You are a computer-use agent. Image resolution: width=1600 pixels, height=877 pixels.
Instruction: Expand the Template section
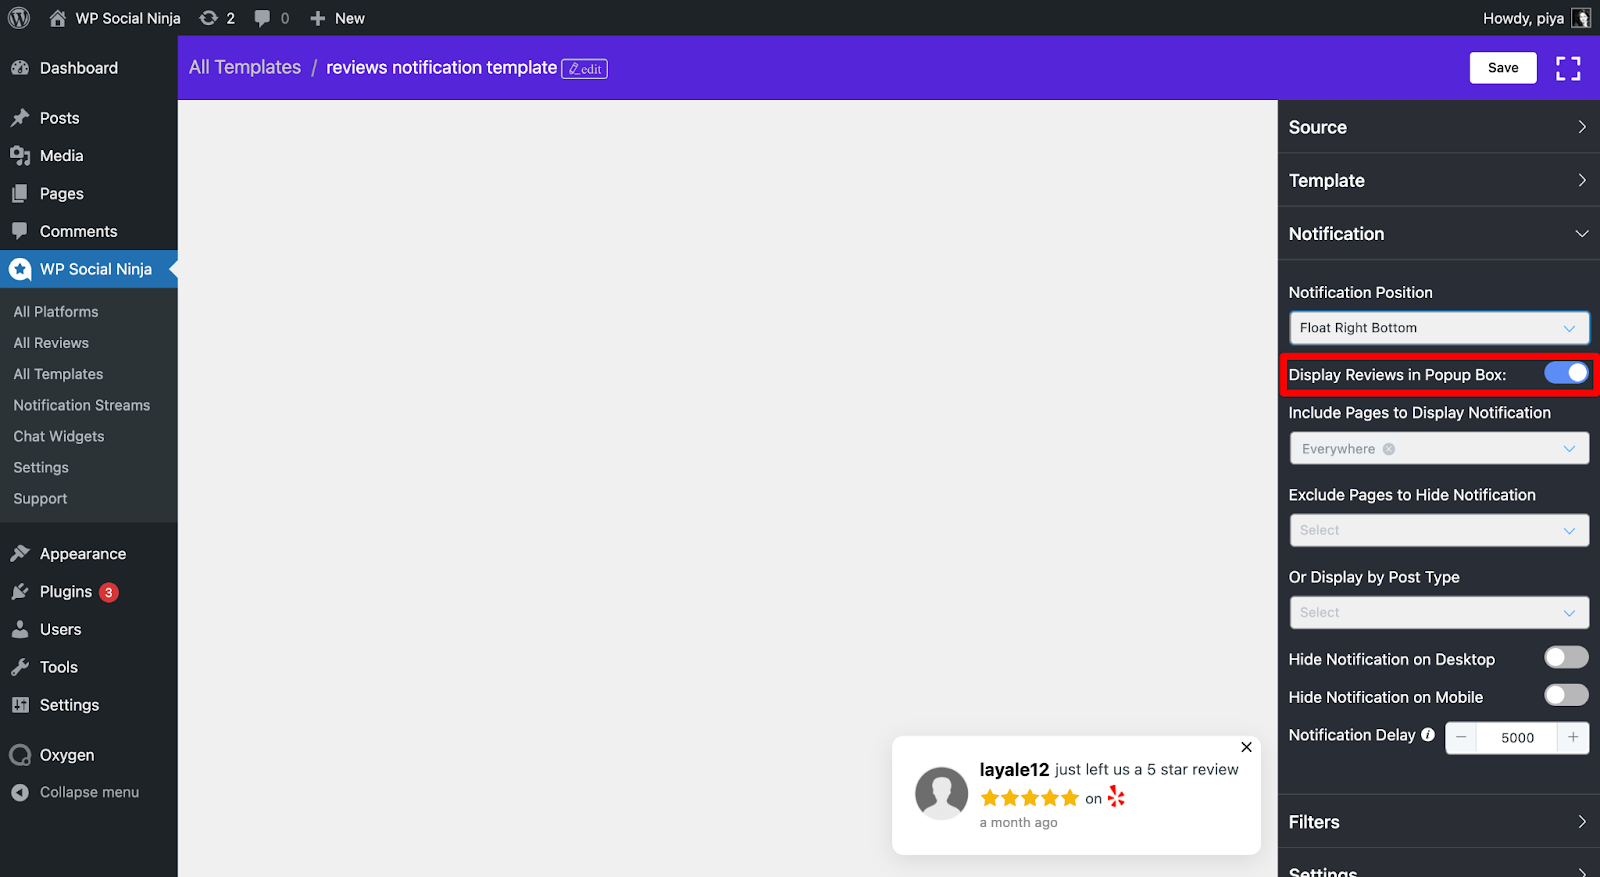click(1439, 180)
